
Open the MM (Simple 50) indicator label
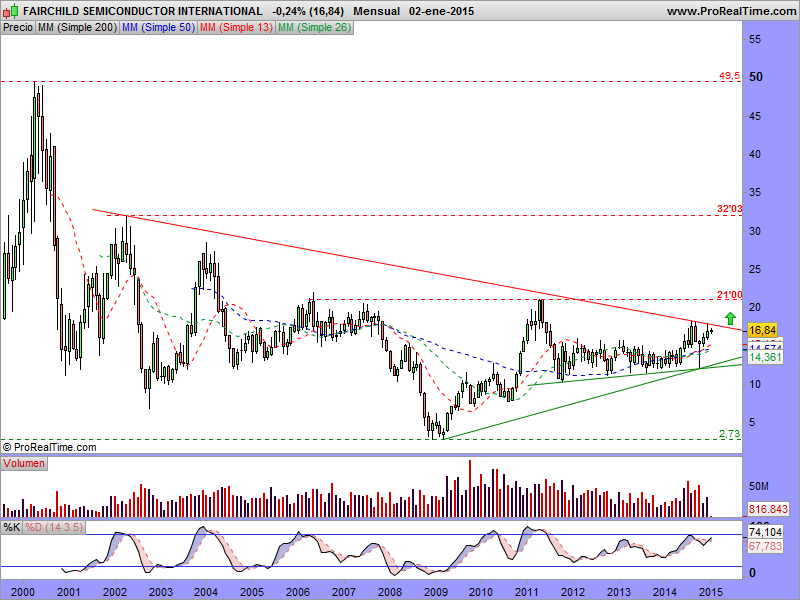[158, 28]
